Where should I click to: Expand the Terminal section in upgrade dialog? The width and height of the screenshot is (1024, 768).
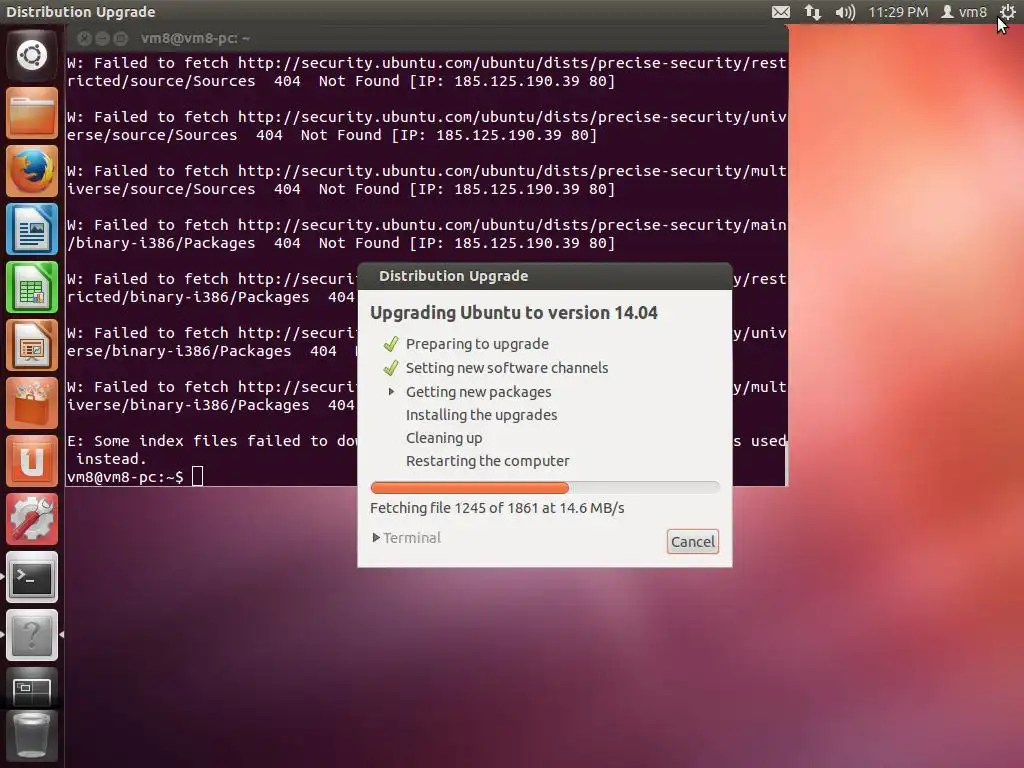[x=406, y=537]
